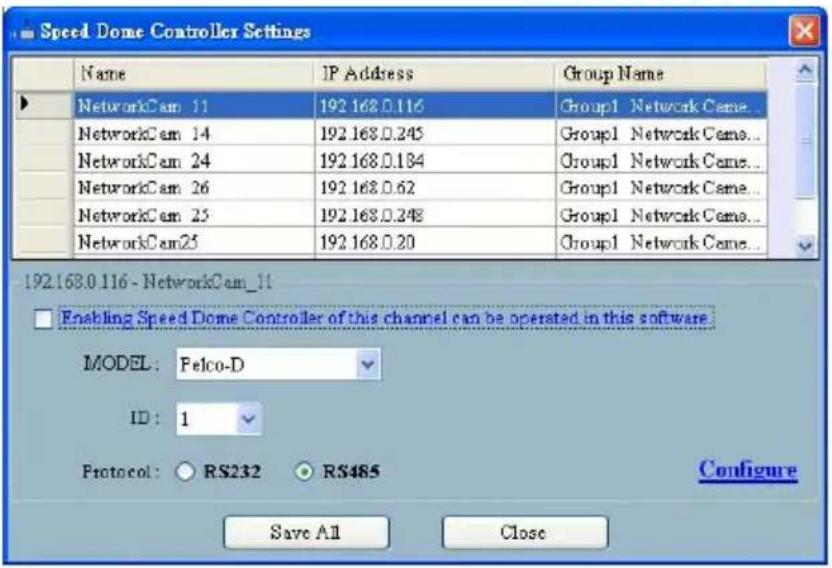
Task: Click the Group Name cell of NetworkCam_26 row
Action: coord(661,187)
